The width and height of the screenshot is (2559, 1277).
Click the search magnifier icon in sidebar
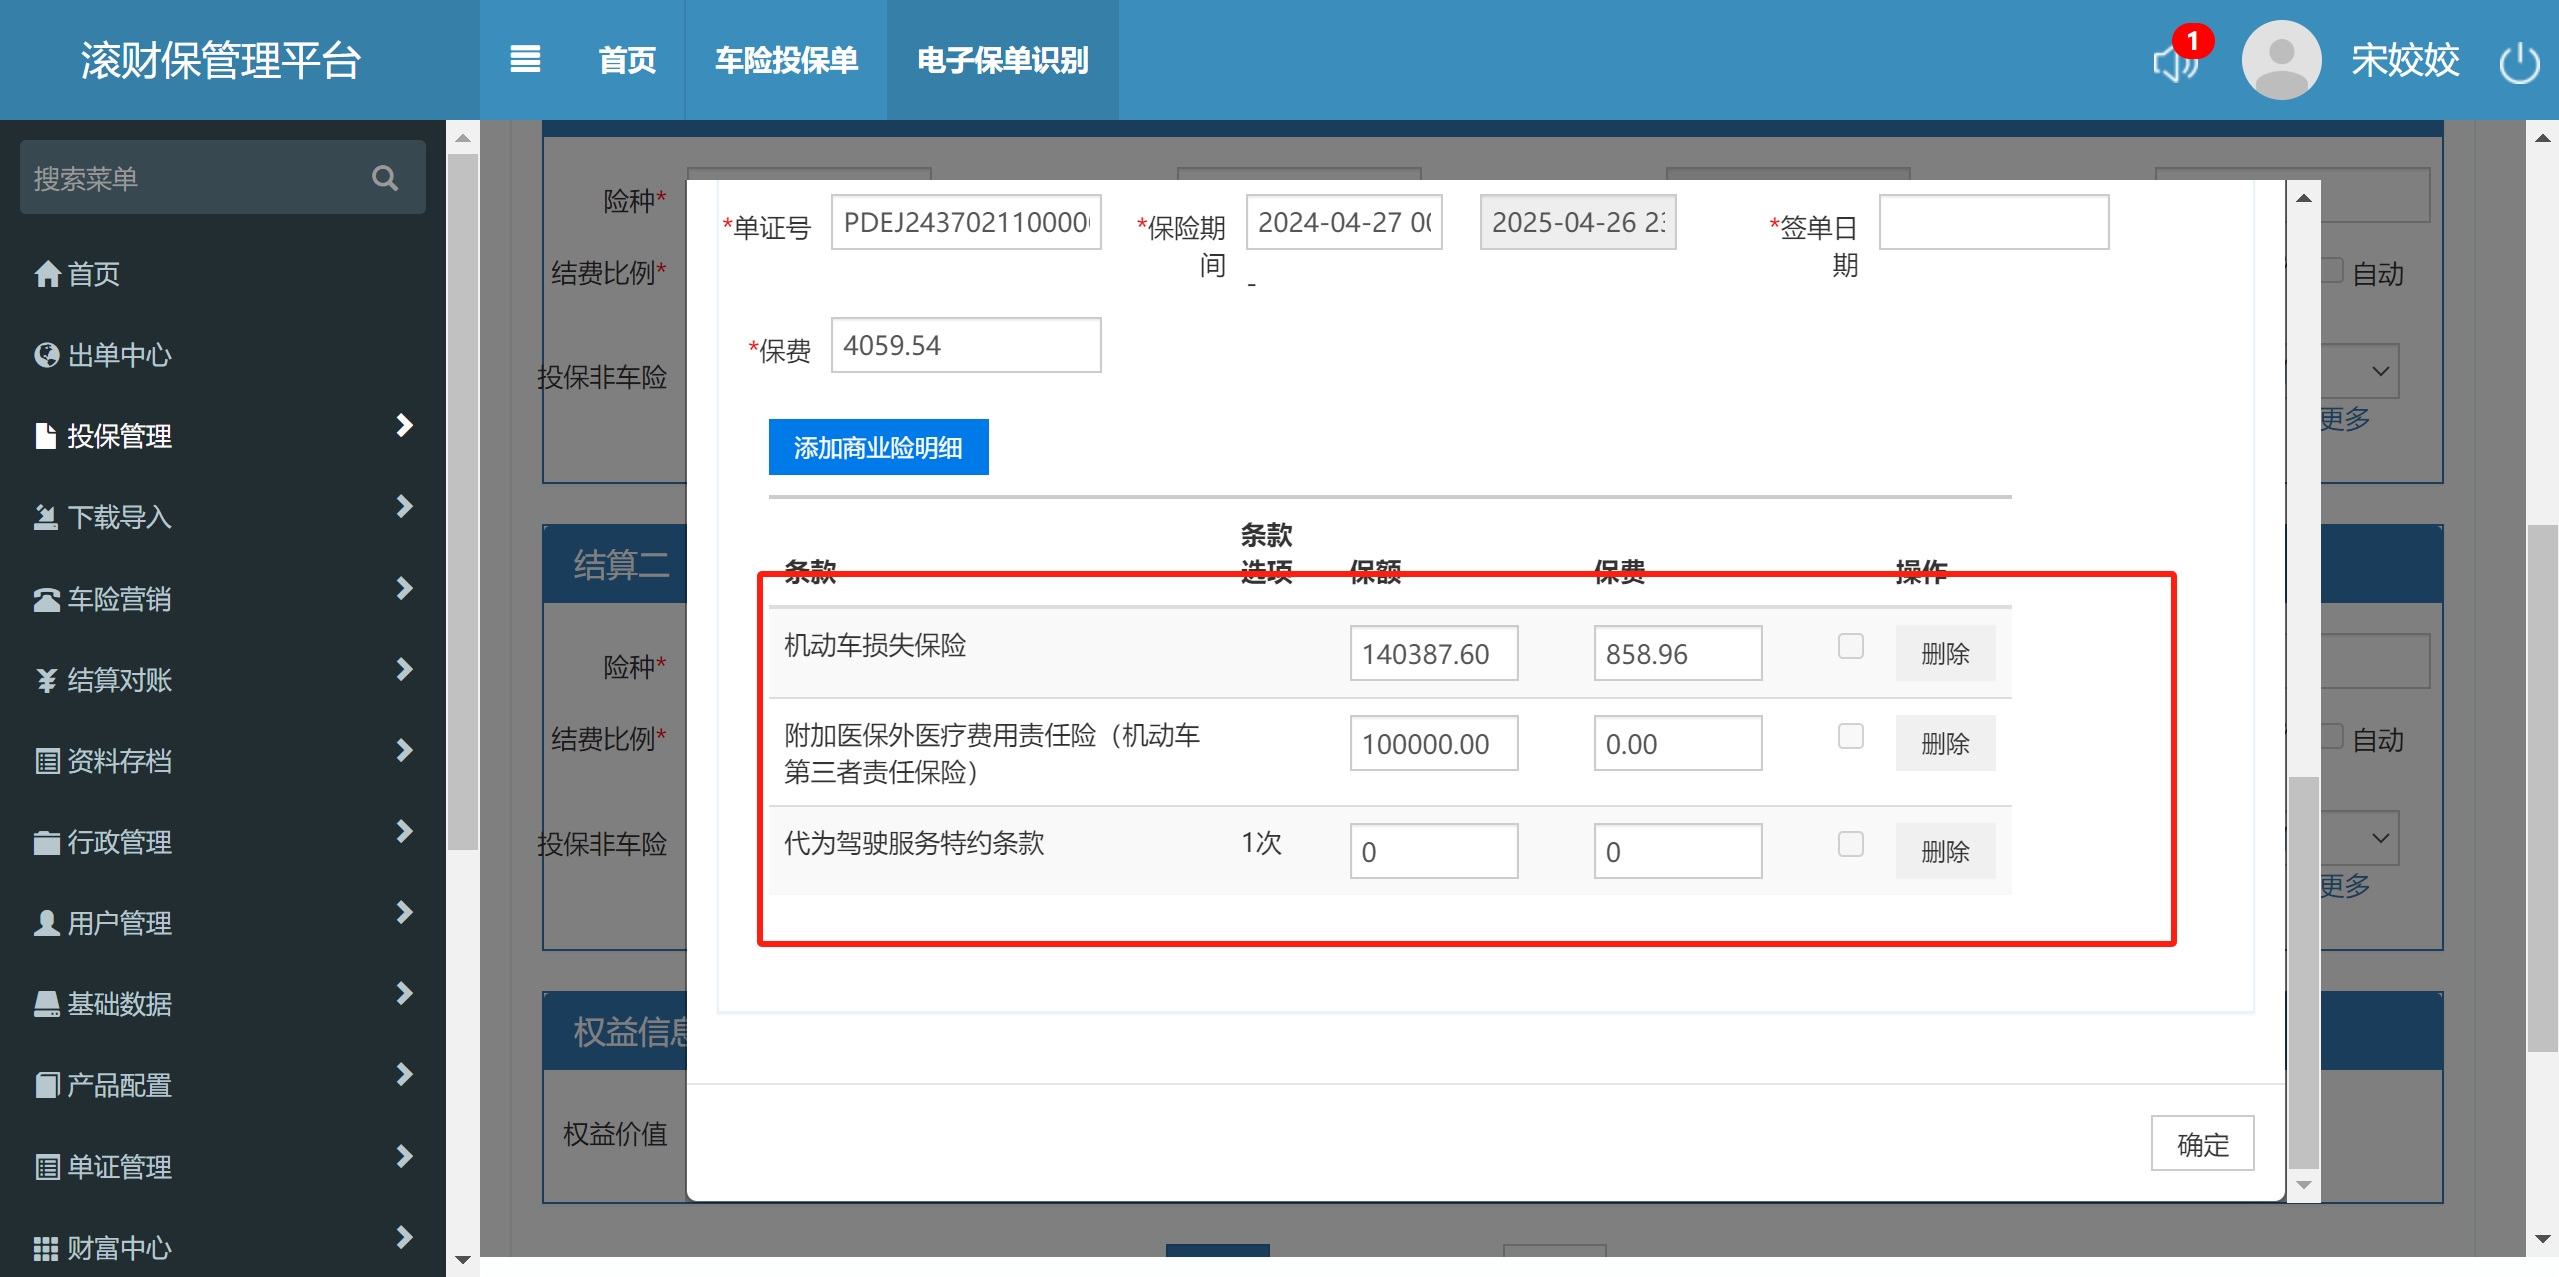(385, 178)
